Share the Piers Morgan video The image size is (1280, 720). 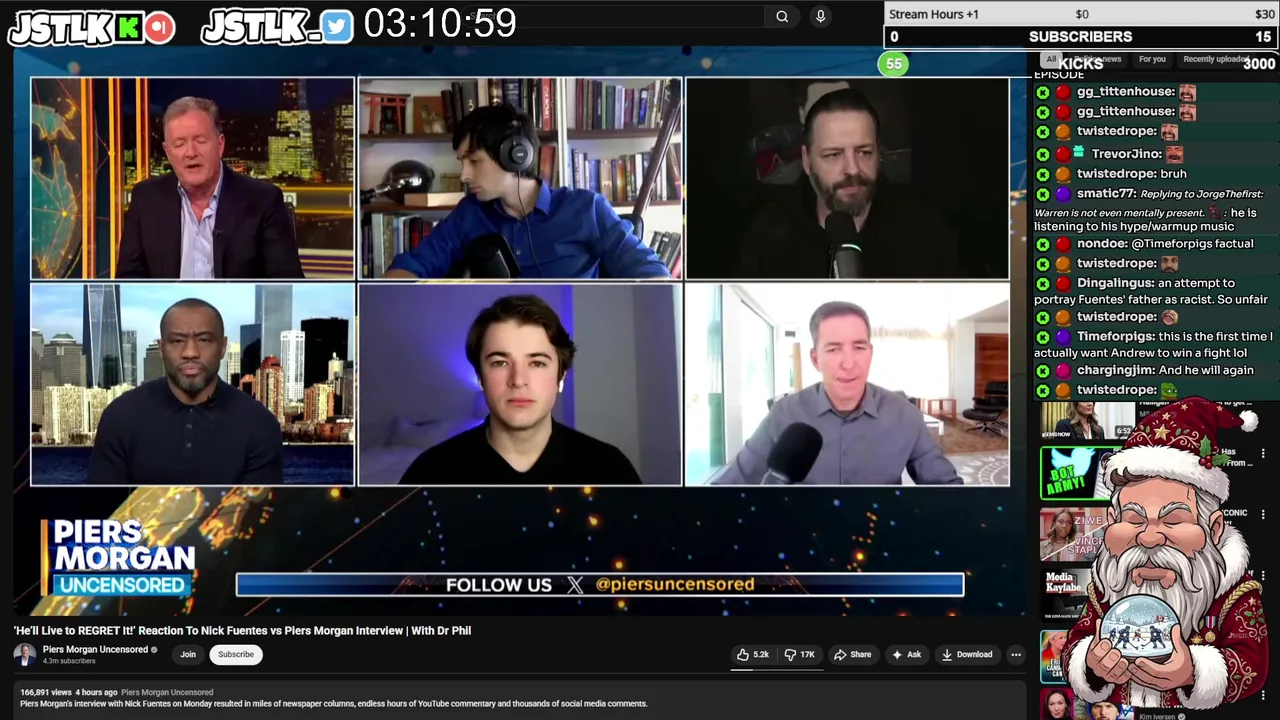pos(853,654)
